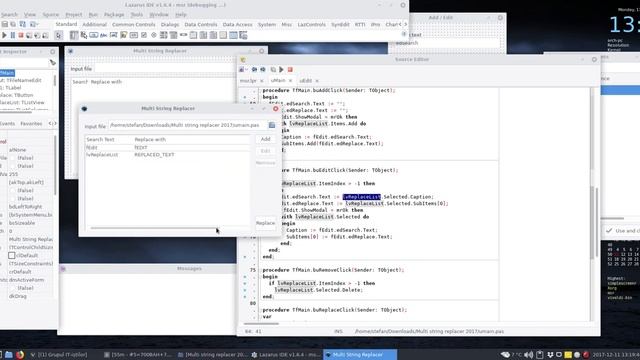
Task: Click the 'Search Text' column header
Action: point(109,140)
